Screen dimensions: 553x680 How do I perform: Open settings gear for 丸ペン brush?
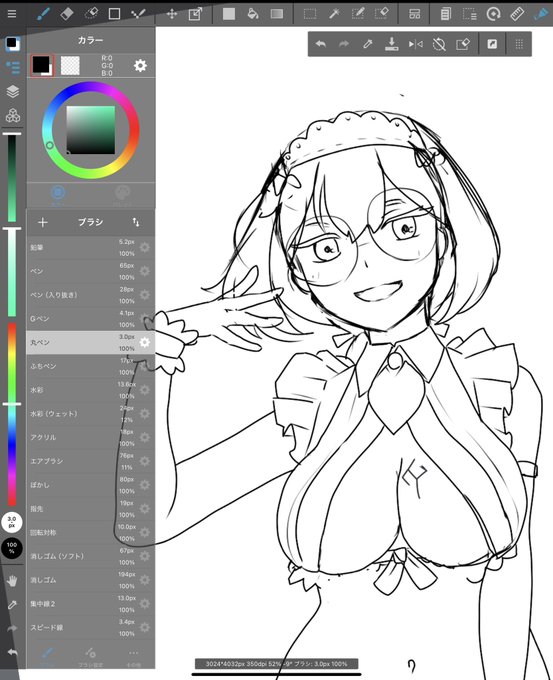[144, 342]
